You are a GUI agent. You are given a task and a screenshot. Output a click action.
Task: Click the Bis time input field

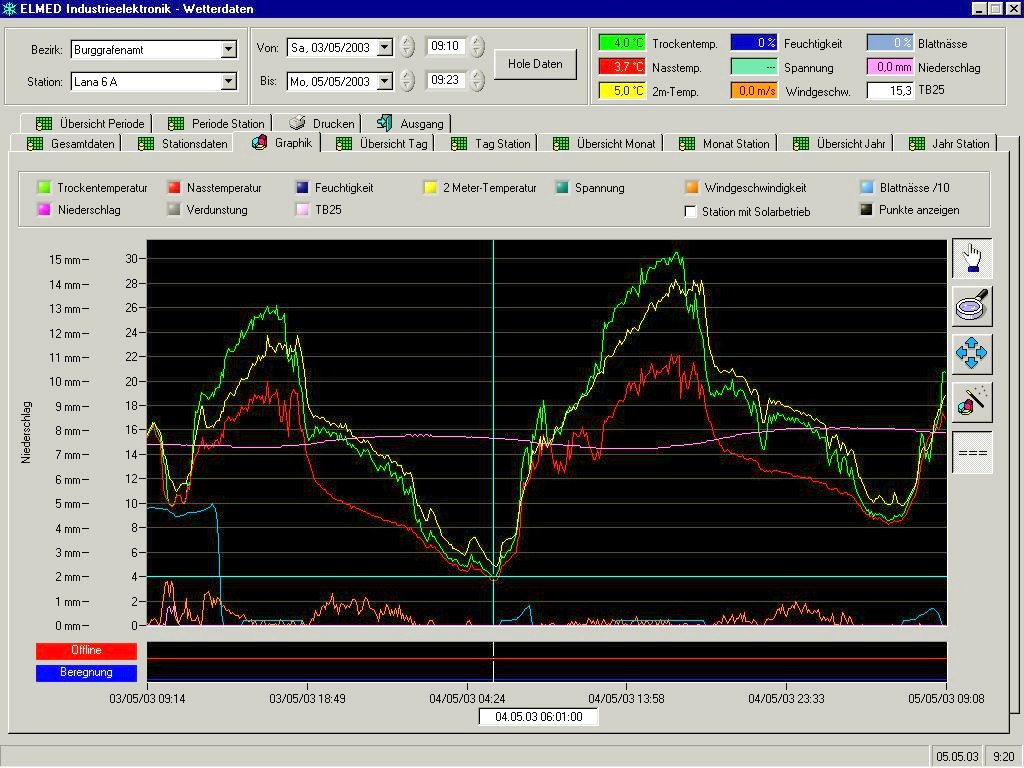[x=444, y=80]
